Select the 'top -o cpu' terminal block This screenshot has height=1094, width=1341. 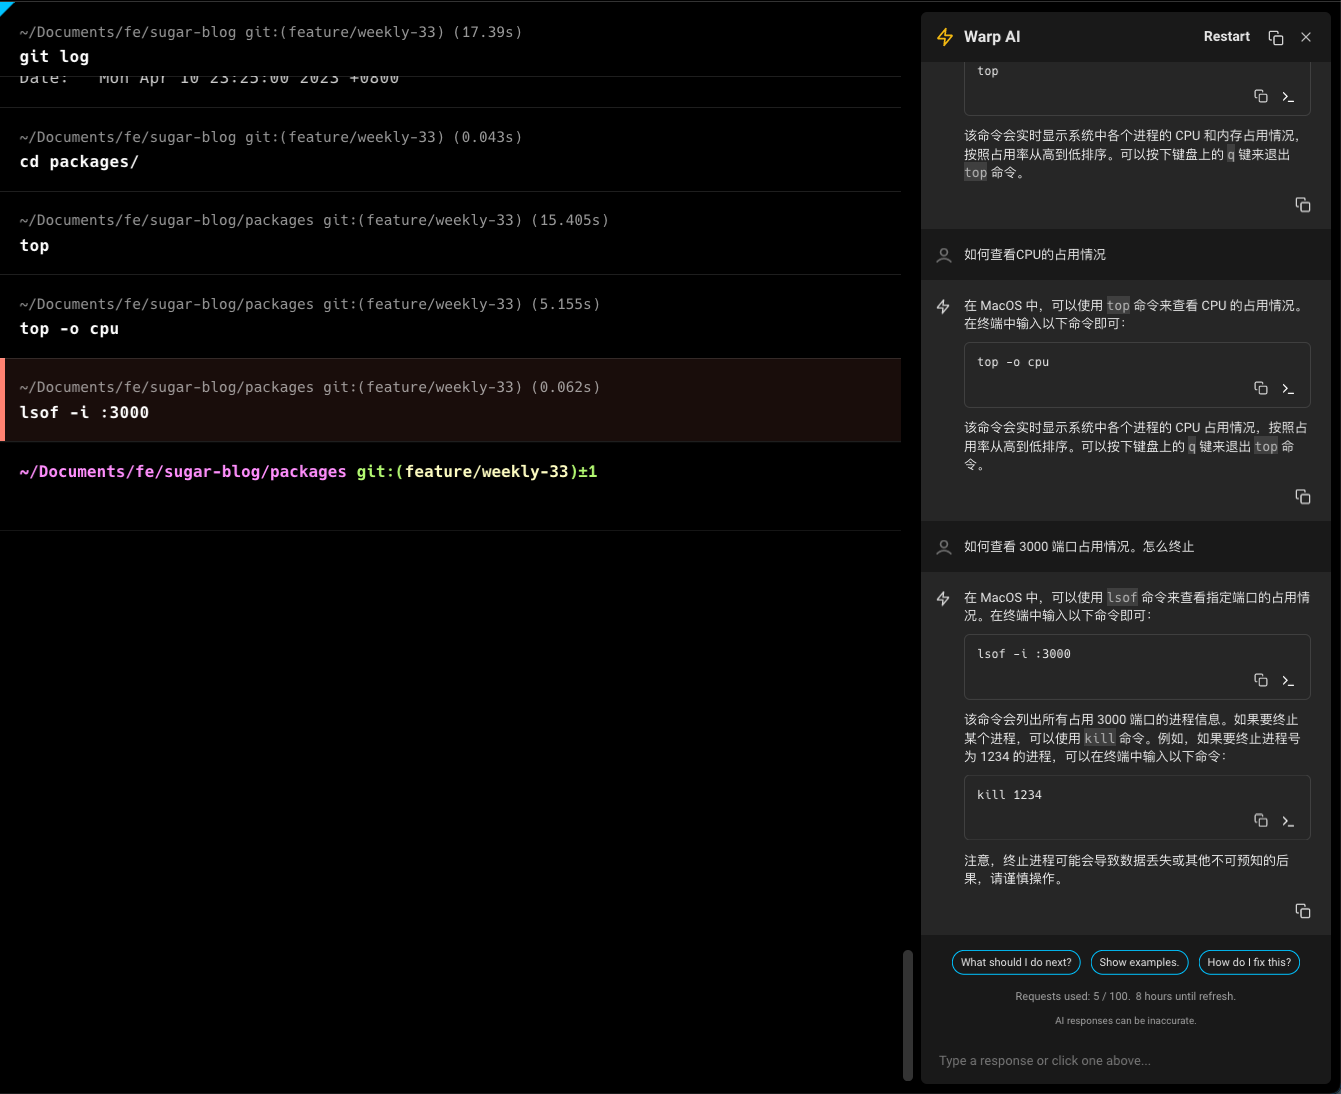point(450,316)
